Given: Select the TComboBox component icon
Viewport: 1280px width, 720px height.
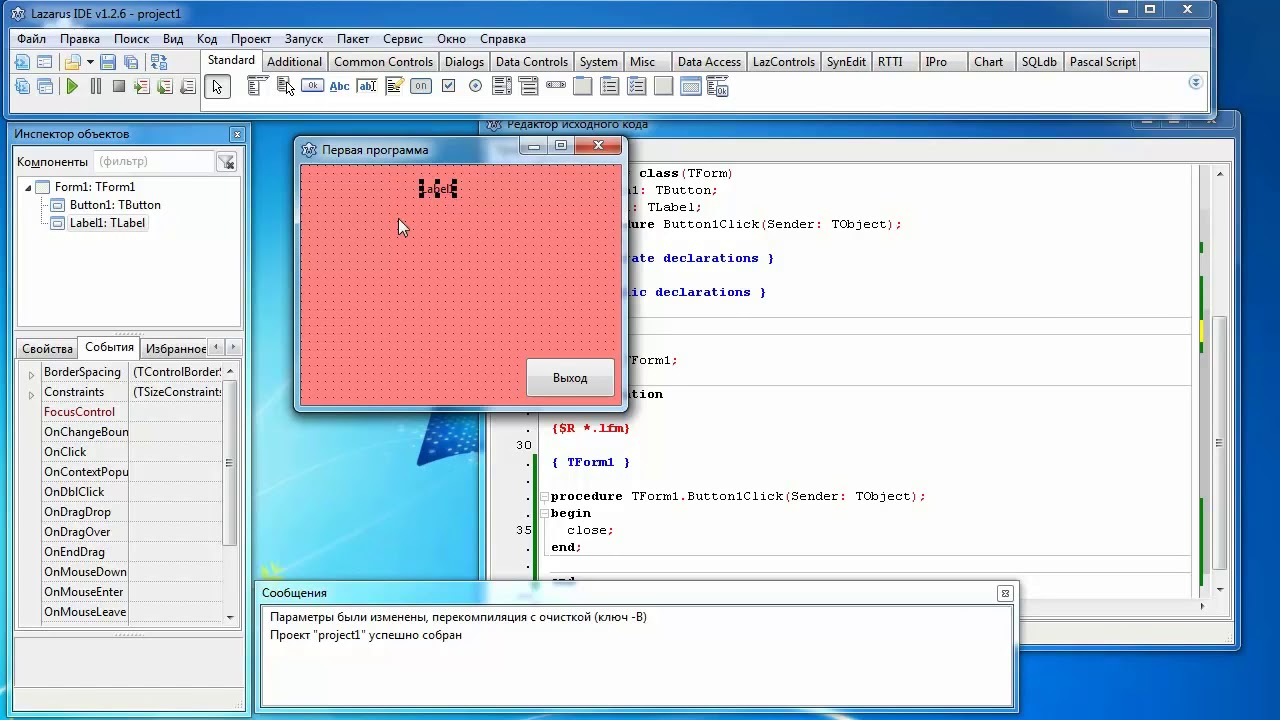Looking at the screenshot, I should tap(529, 86).
